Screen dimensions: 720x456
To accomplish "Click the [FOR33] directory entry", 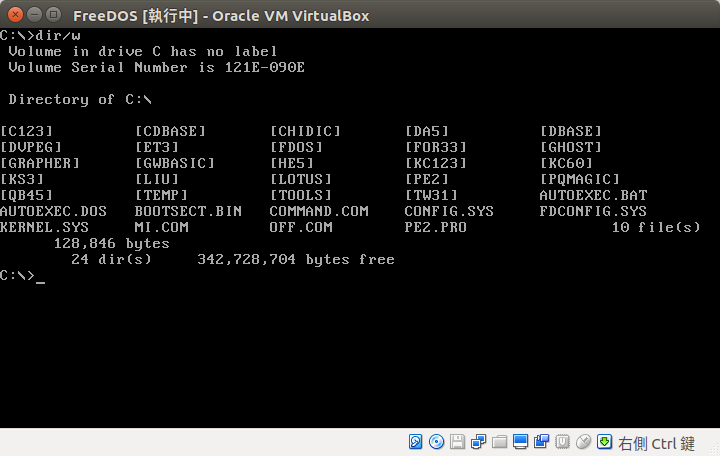I will click(436, 147).
